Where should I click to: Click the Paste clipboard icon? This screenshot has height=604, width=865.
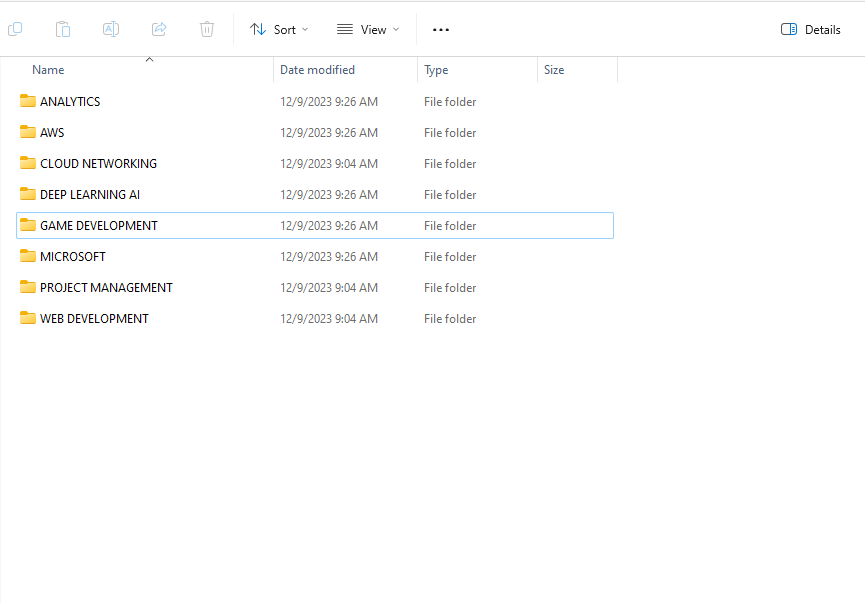[x=63, y=29]
